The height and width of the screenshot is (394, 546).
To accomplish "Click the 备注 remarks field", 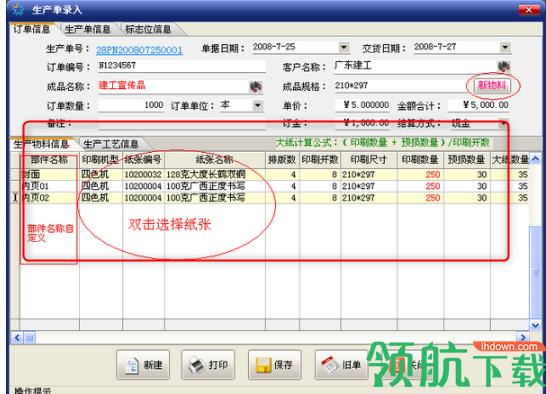I will click(x=182, y=124).
